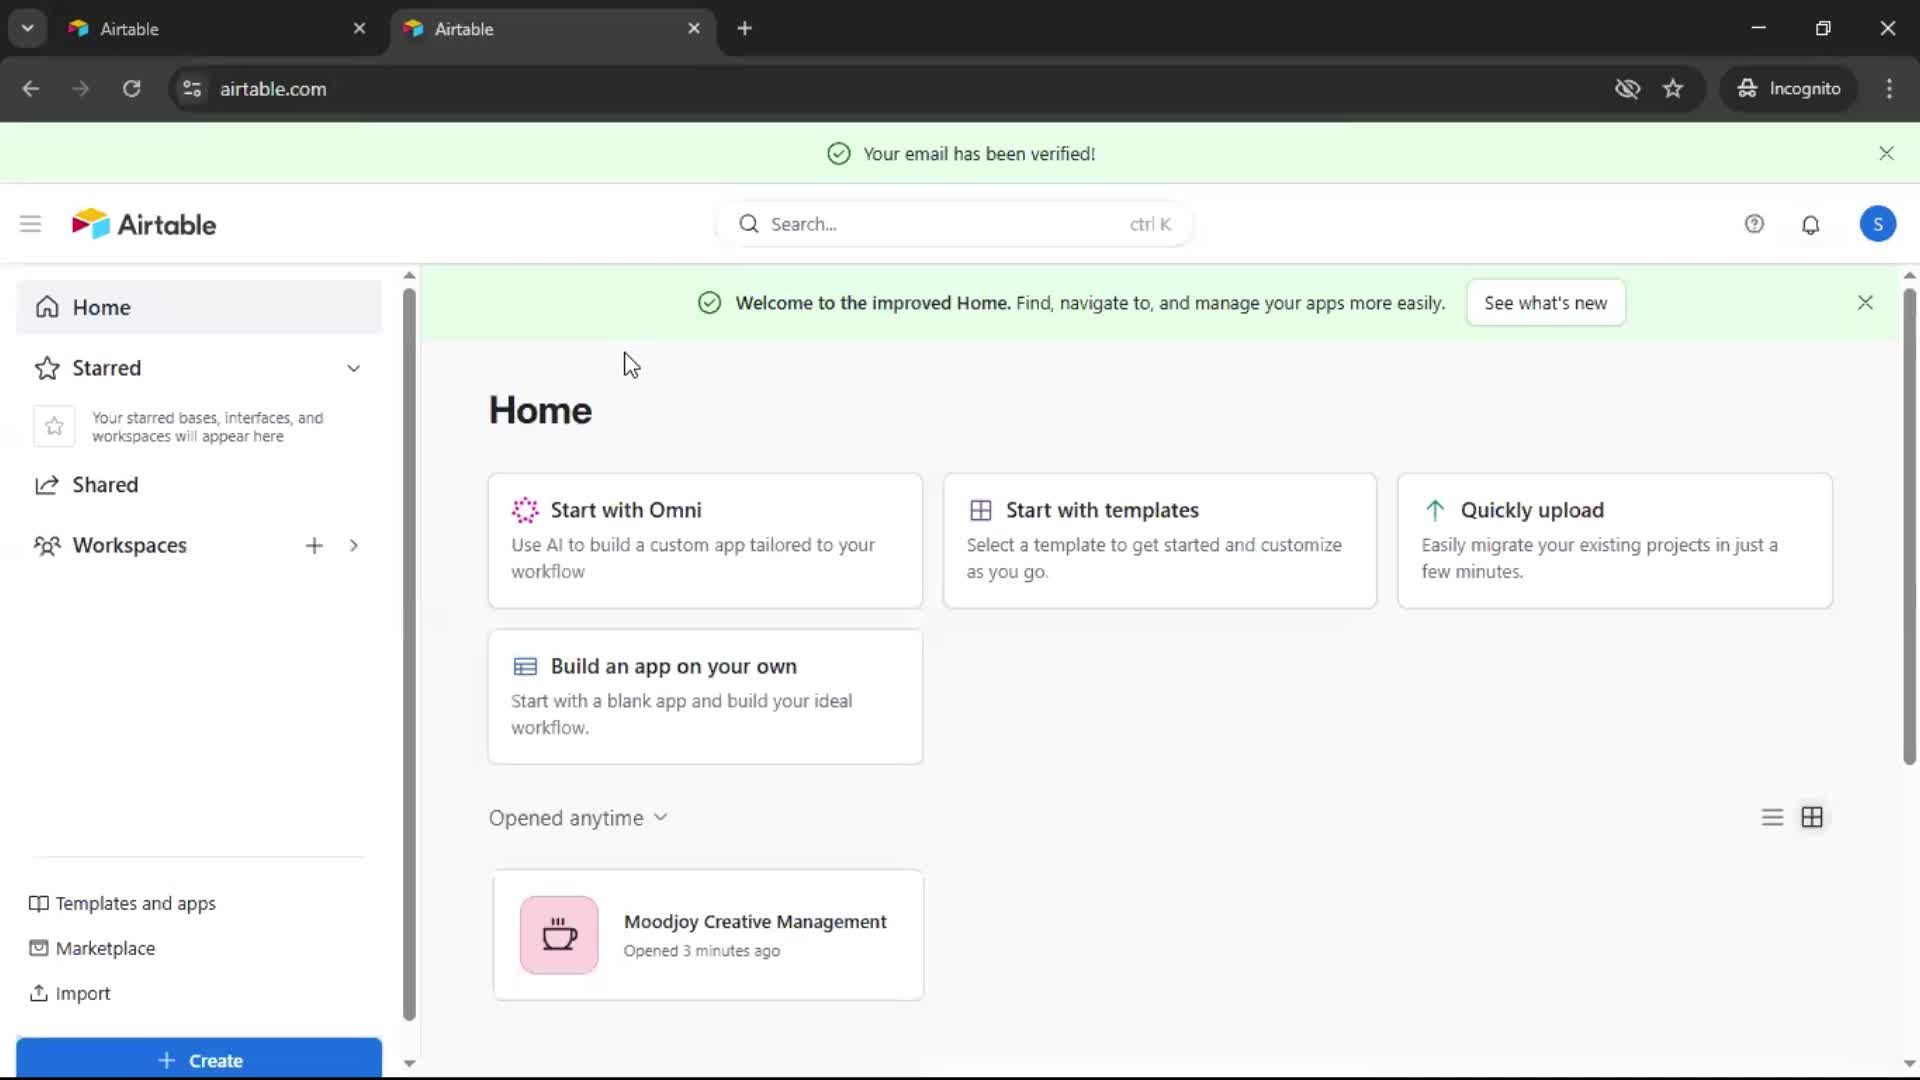The width and height of the screenshot is (1920, 1080).
Task: Close the improved Home welcome banner
Action: 1865,302
